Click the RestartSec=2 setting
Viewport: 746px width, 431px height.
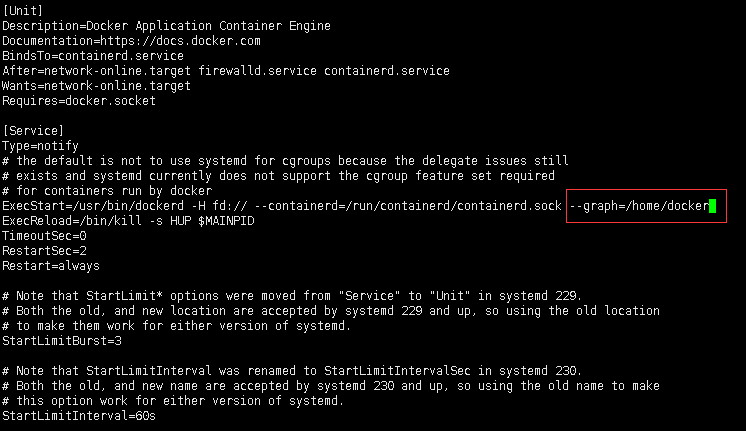[x=44, y=251]
